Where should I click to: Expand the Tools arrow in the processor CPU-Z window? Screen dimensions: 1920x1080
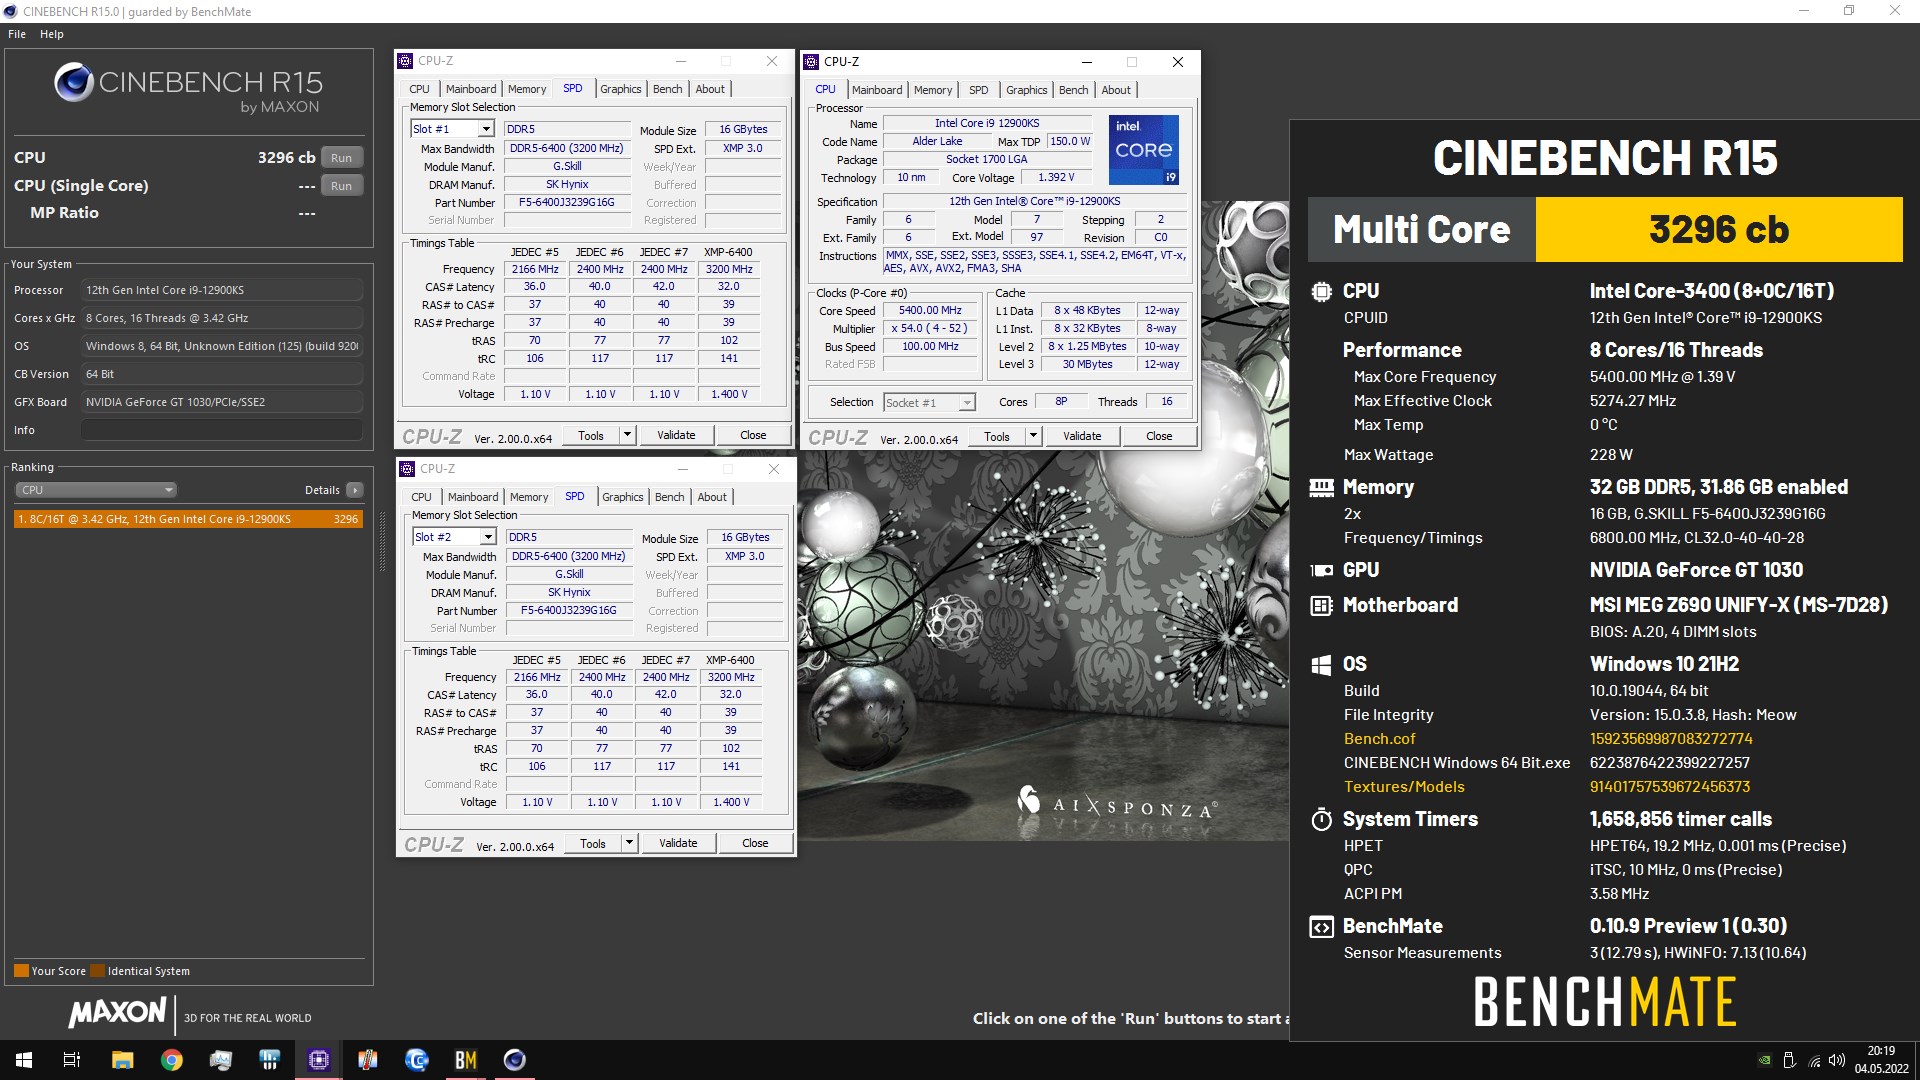[1033, 437]
